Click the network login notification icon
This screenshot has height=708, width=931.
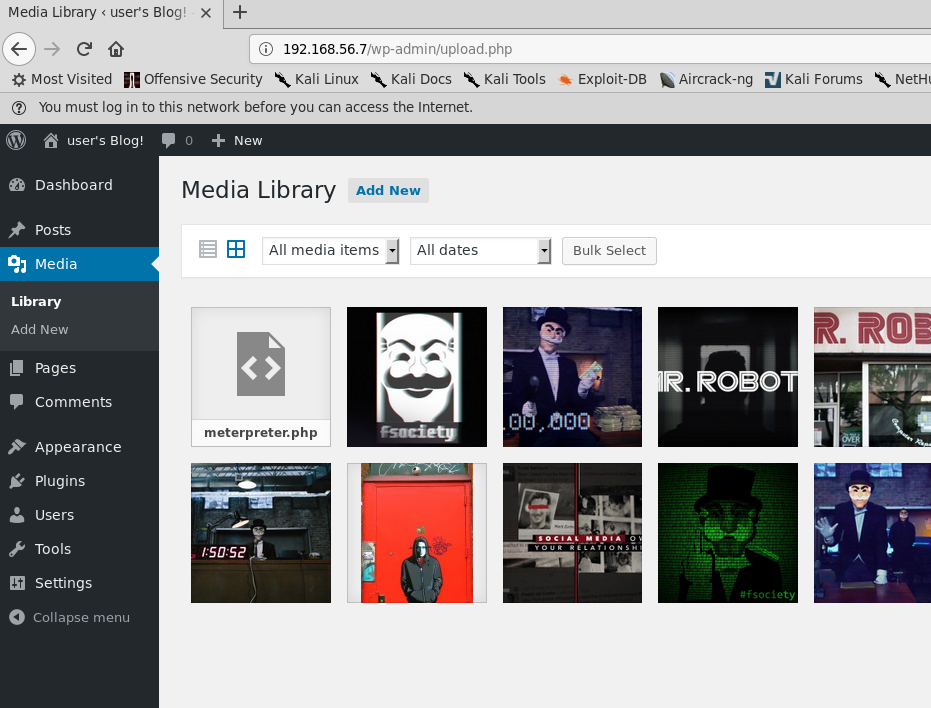pos(19,108)
